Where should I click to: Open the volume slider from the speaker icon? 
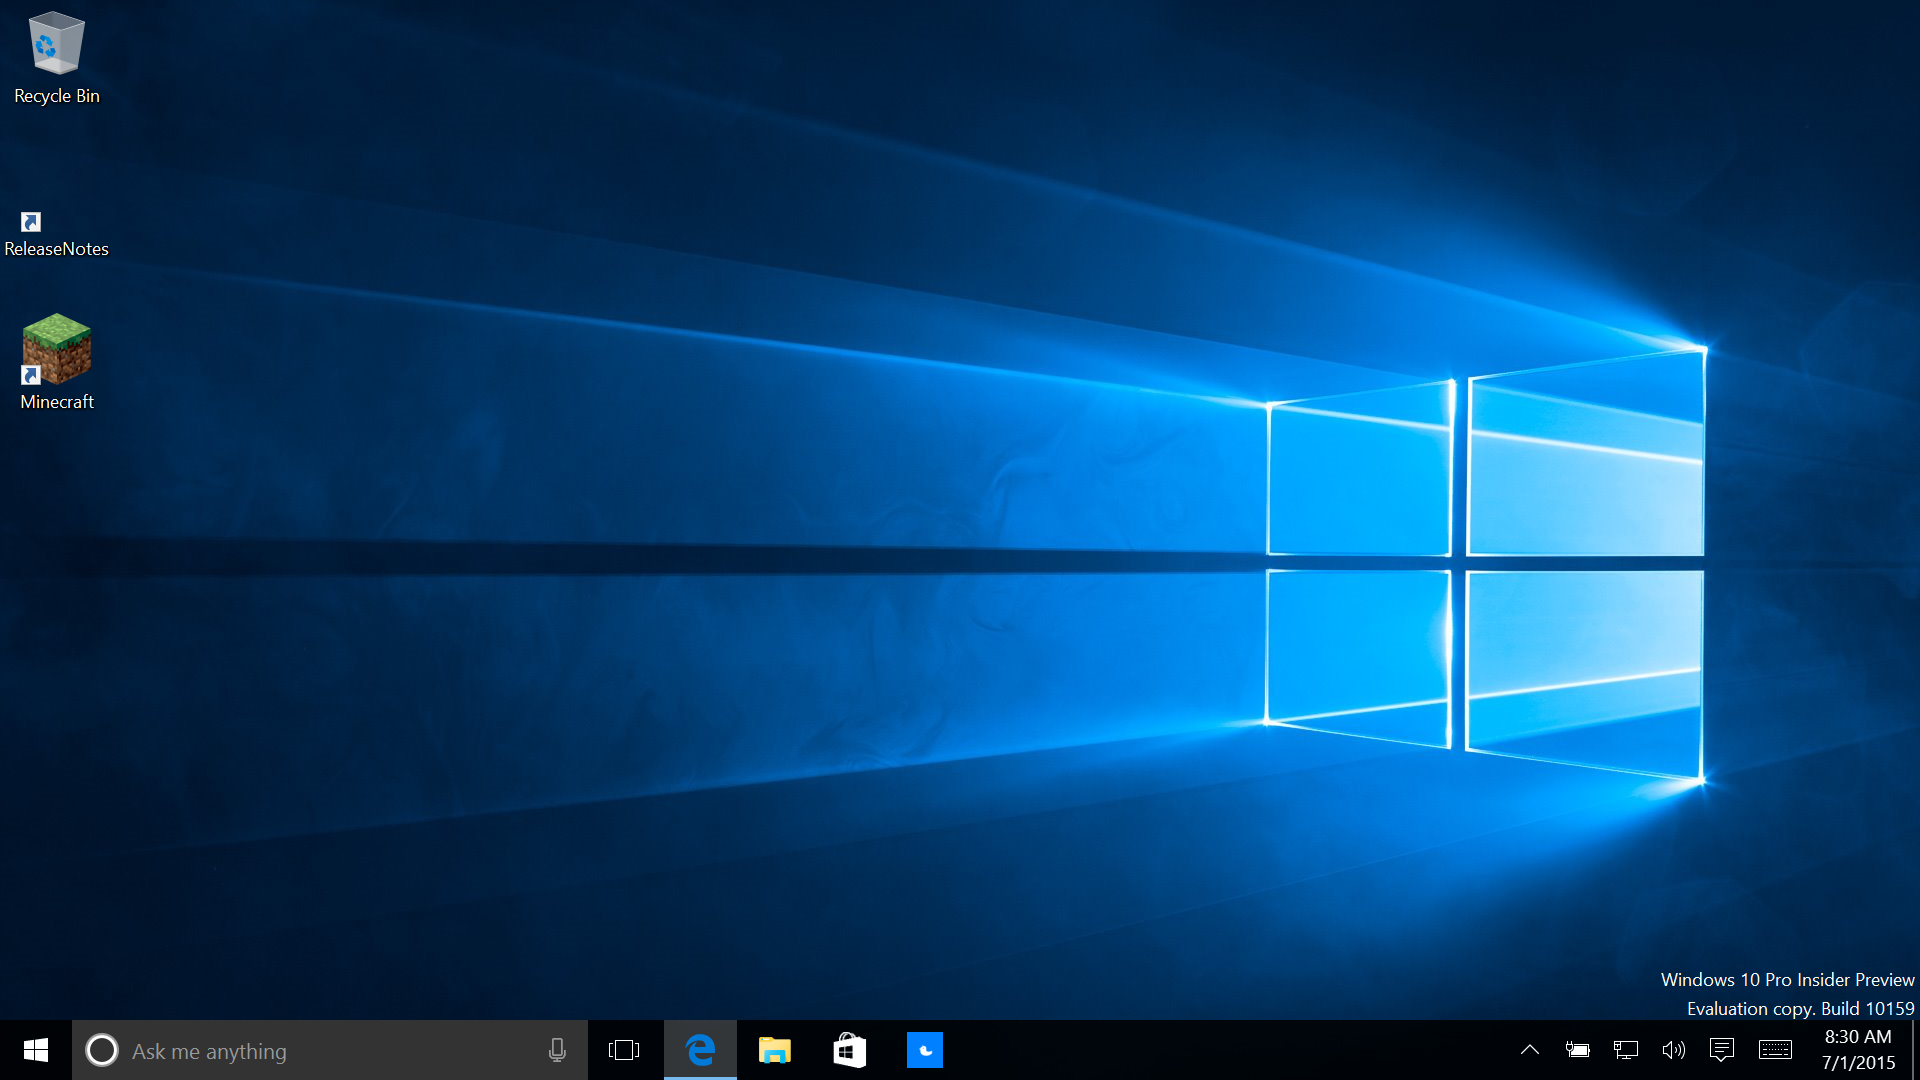pos(1673,1050)
